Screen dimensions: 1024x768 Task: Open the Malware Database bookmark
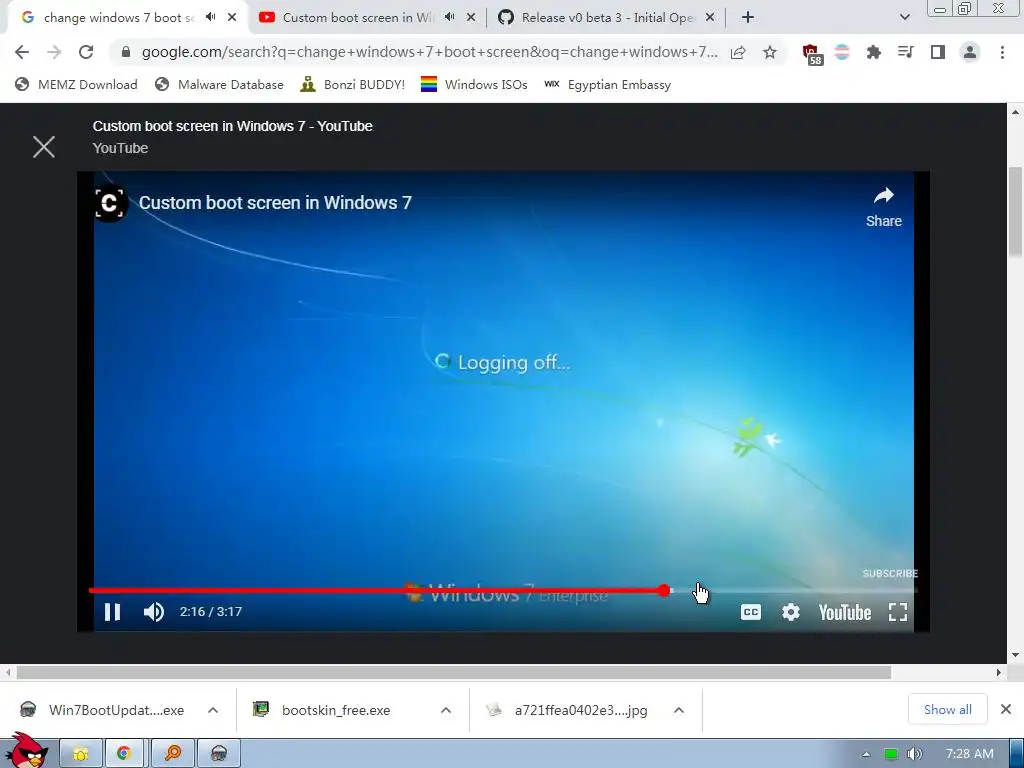219,84
